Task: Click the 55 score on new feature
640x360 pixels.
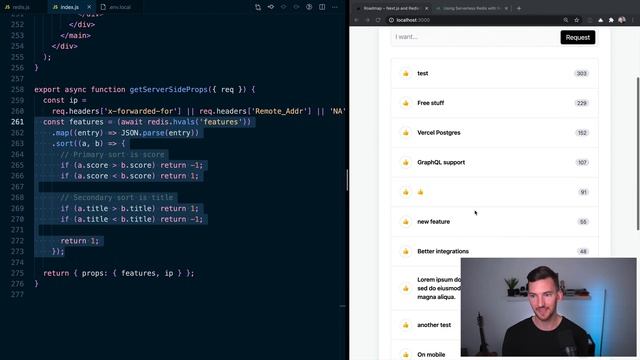Action: (583, 222)
